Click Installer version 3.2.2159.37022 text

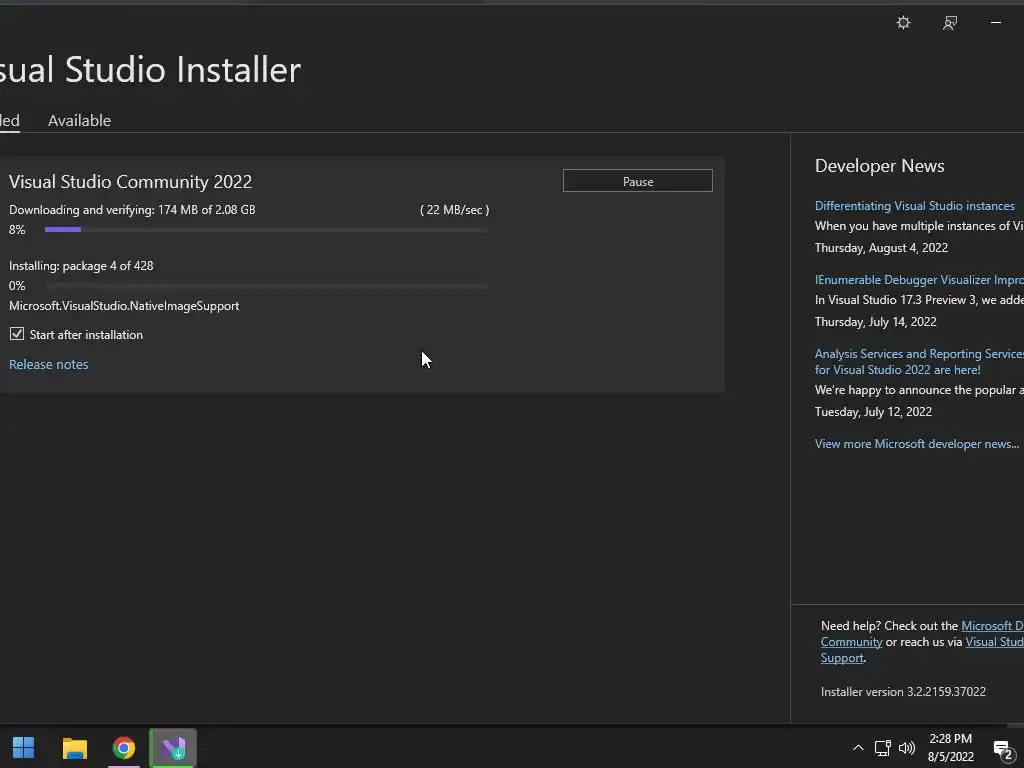[x=903, y=692]
